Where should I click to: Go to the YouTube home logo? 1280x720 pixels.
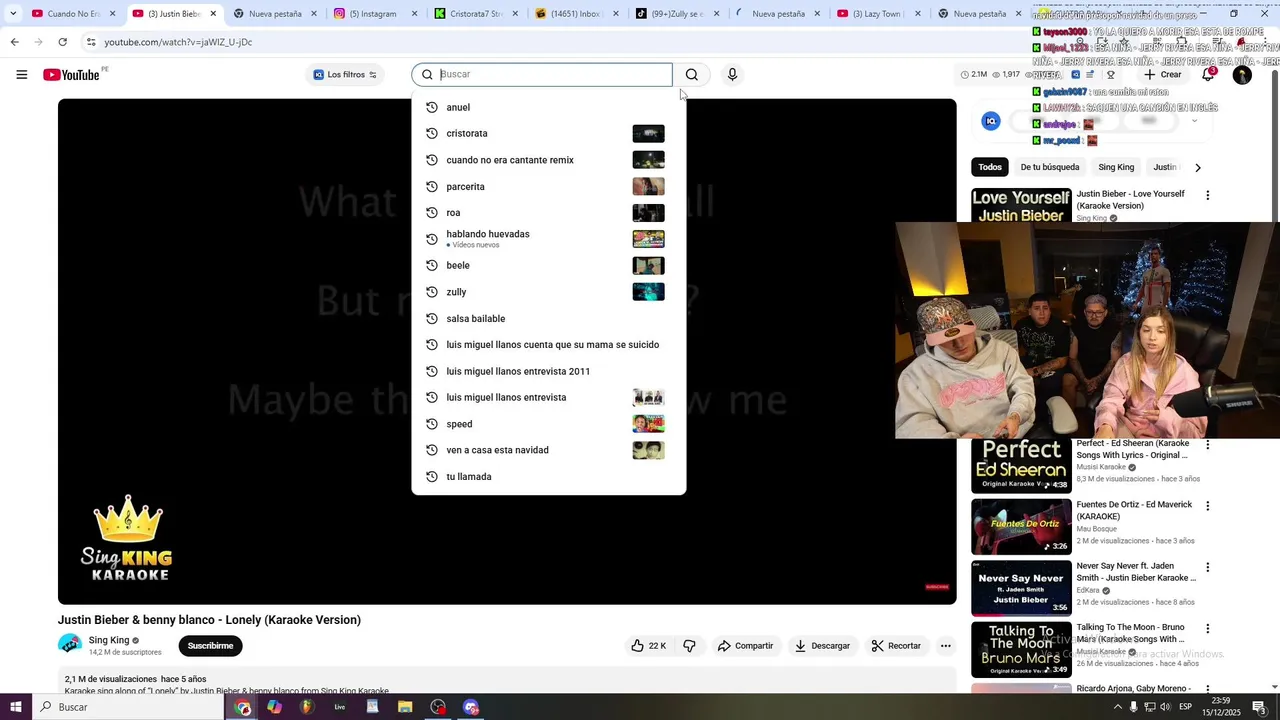click(x=72, y=75)
